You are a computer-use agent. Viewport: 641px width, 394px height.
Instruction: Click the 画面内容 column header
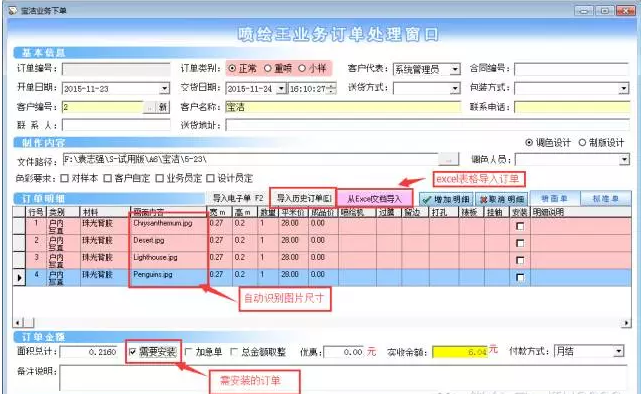169,212
